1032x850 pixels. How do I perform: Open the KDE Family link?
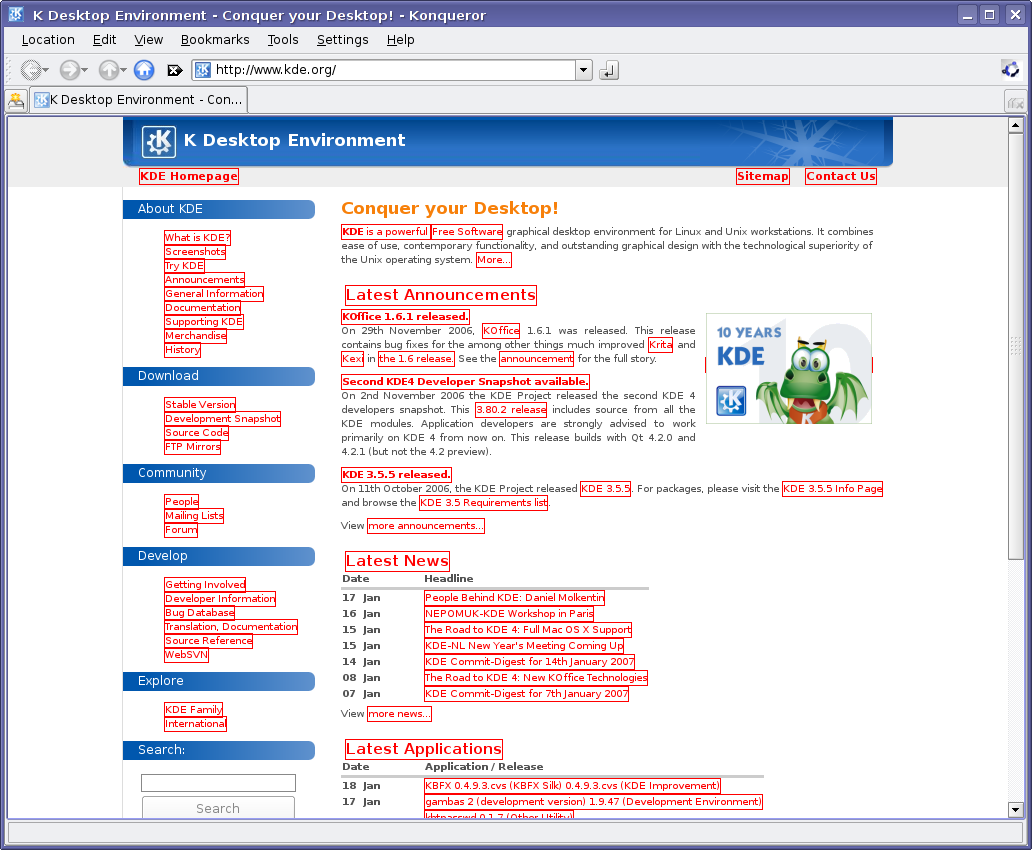pyautogui.click(x=194, y=709)
